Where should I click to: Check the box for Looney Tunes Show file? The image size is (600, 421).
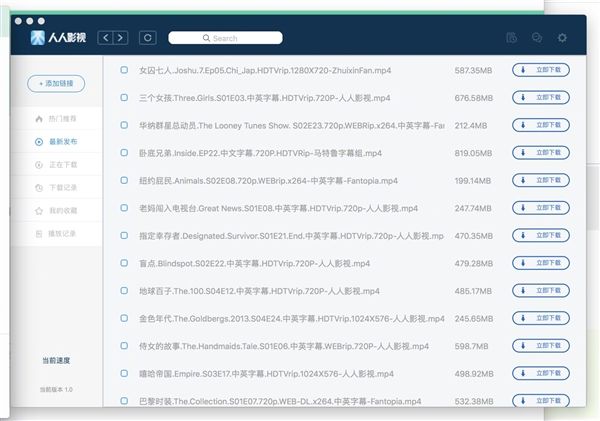[124, 125]
